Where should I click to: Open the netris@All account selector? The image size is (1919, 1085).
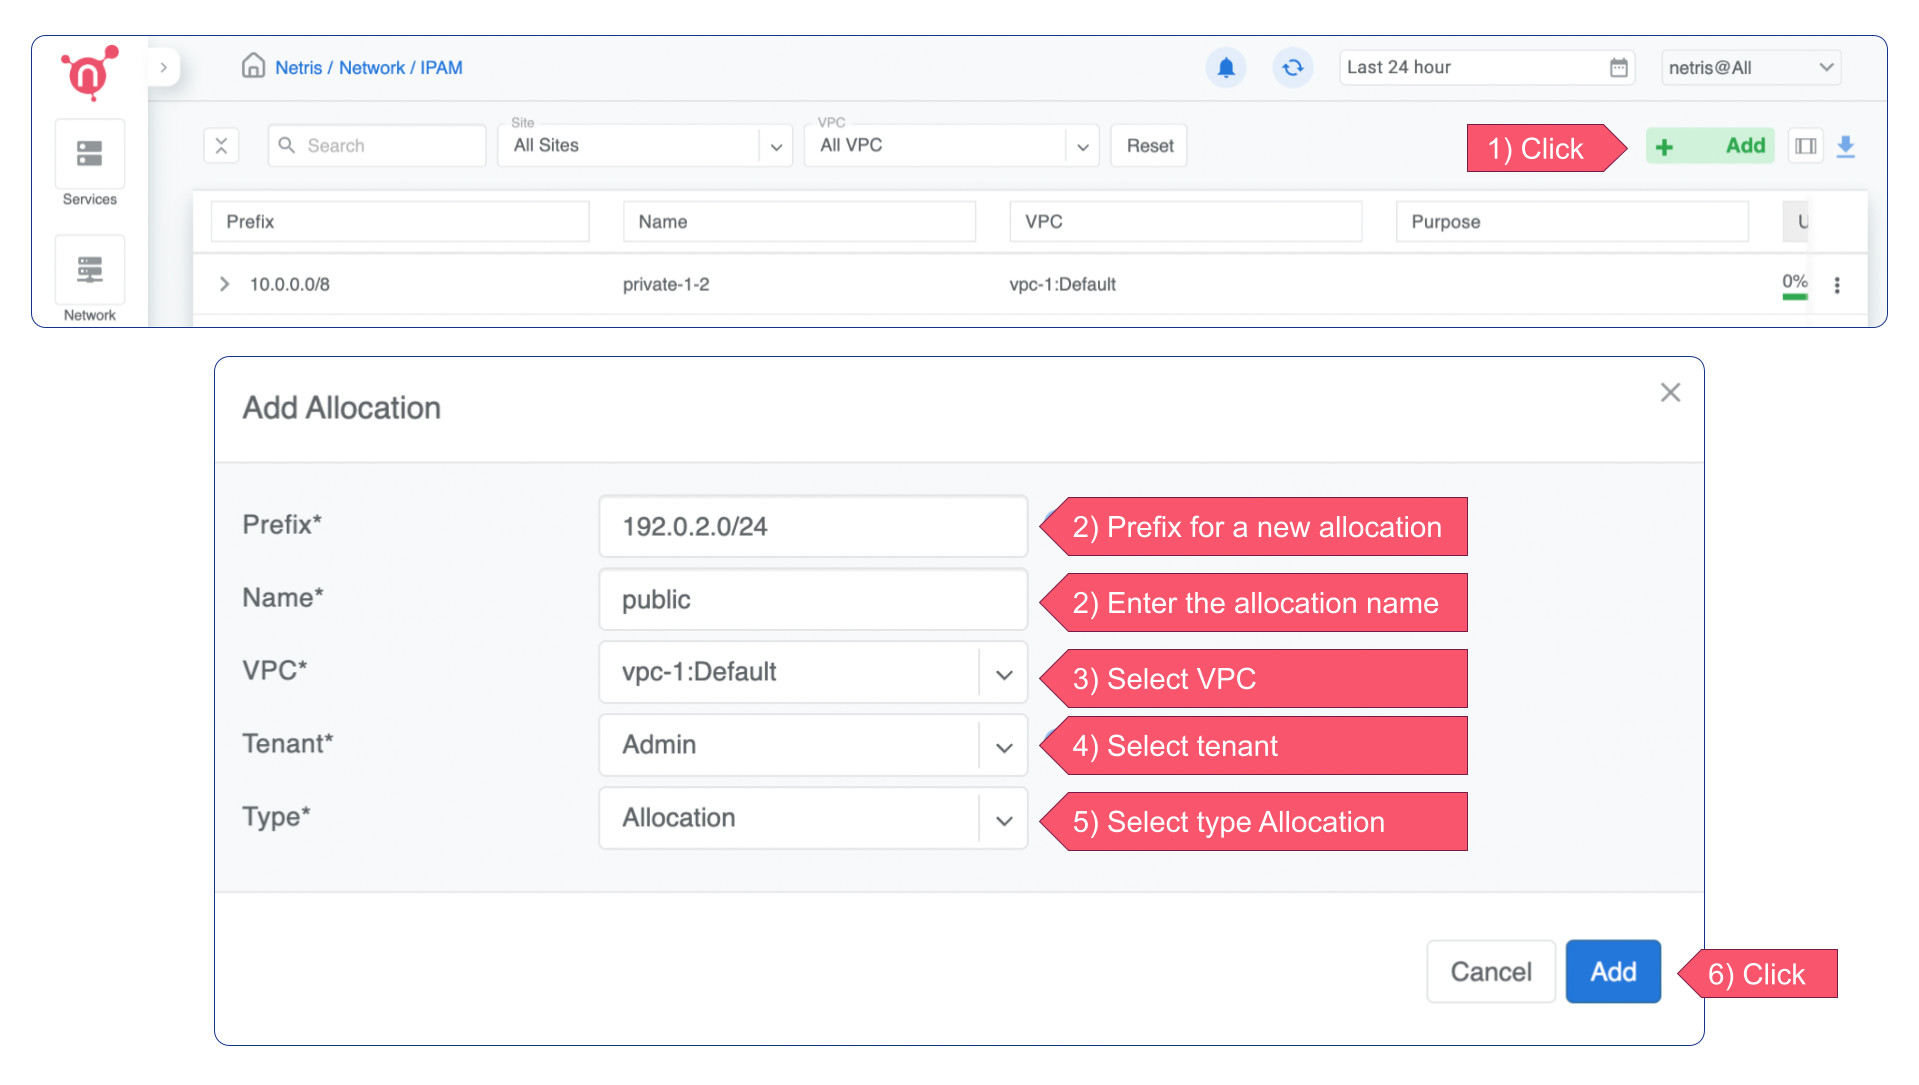(x=1749, y=67)
